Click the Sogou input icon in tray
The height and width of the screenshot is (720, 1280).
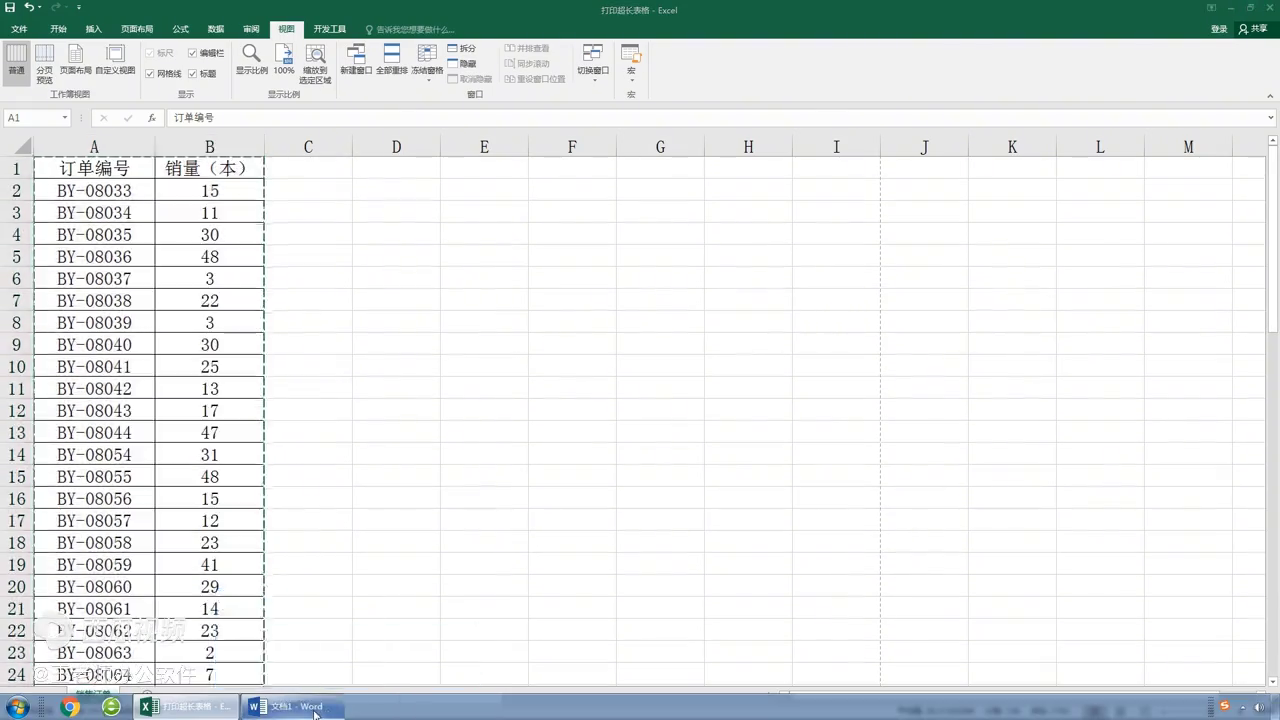point(1224,707)
